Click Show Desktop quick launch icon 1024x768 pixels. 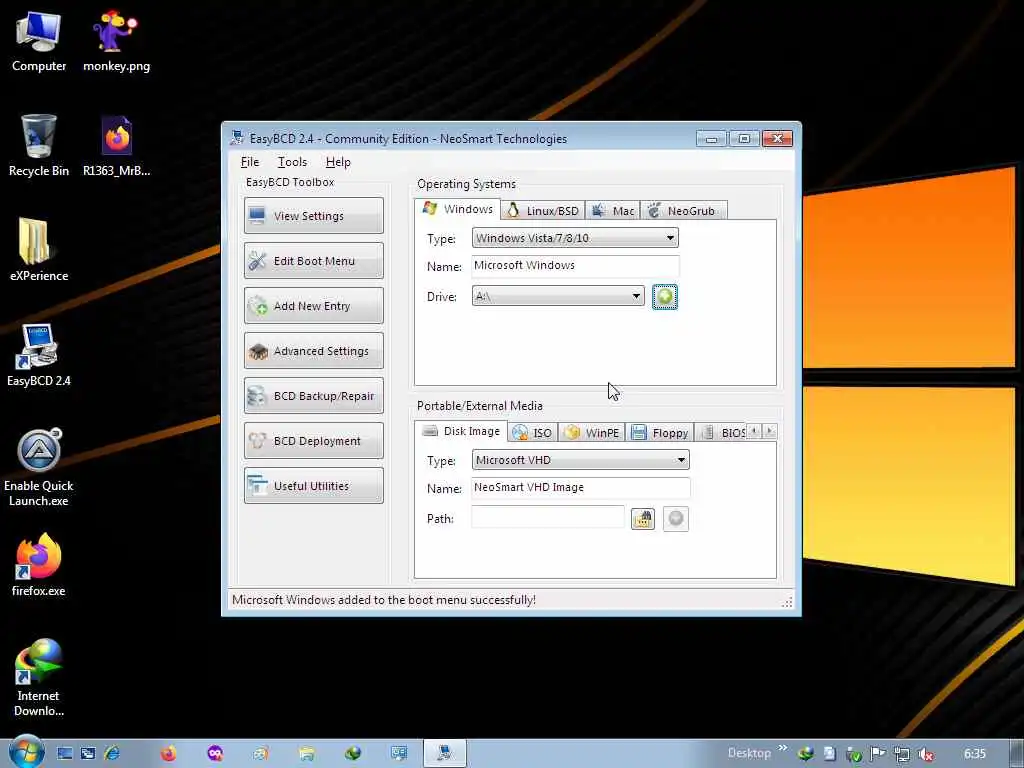tap(65, 754)
